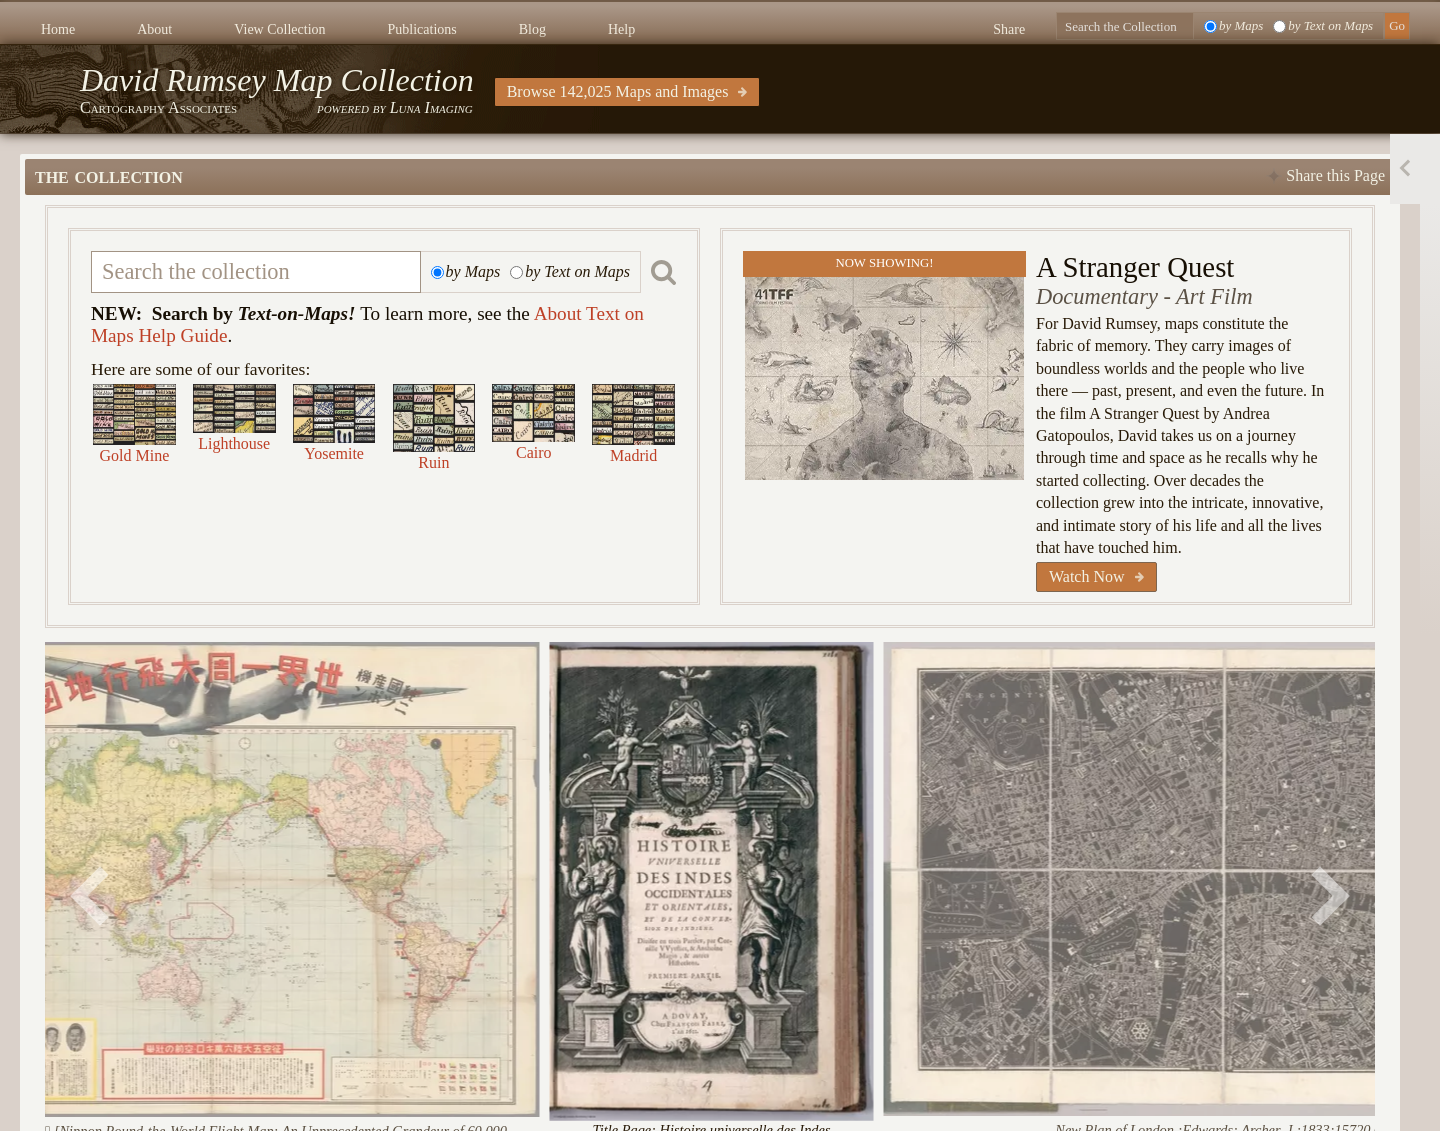The image size is (1440, 1131).
Task: Select main search 'by Text on Maps' radio
Action: [x=516, y=272]
